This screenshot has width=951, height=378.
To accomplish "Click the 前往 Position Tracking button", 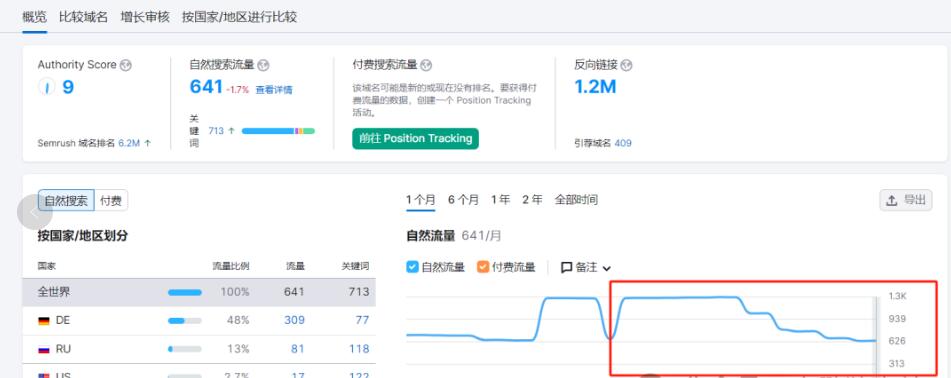I will tap(415, 138).
